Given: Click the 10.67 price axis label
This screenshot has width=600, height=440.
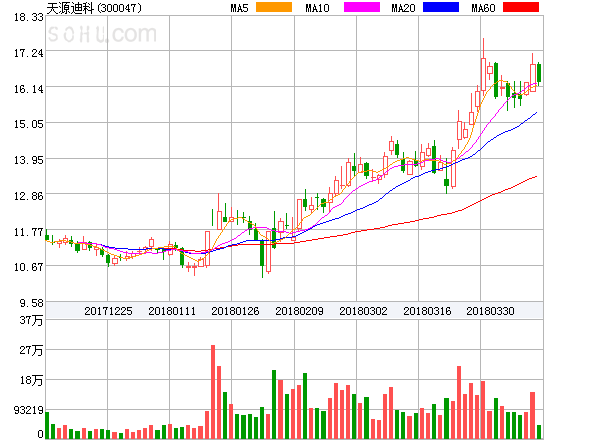Looking at the screenshot, I should (x=29, y=267).
